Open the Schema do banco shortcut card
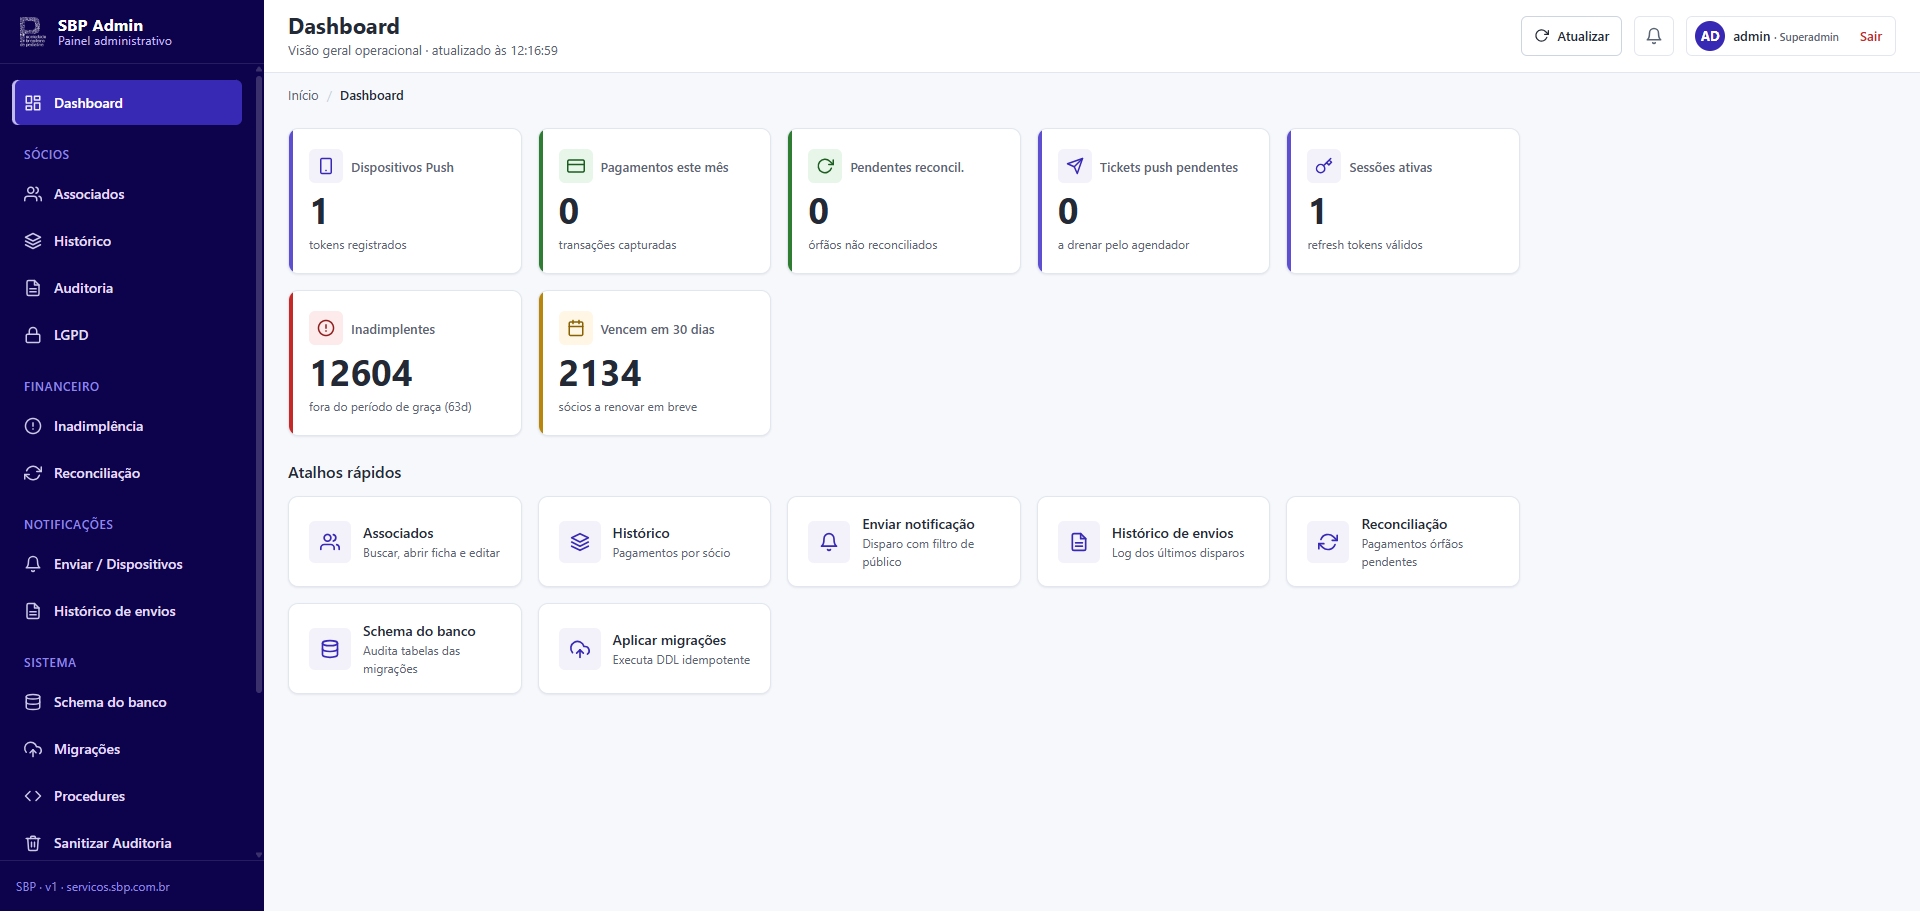The height and width of the screenshot is (911, 1920). pyautogui.click(x=405, y=649)
